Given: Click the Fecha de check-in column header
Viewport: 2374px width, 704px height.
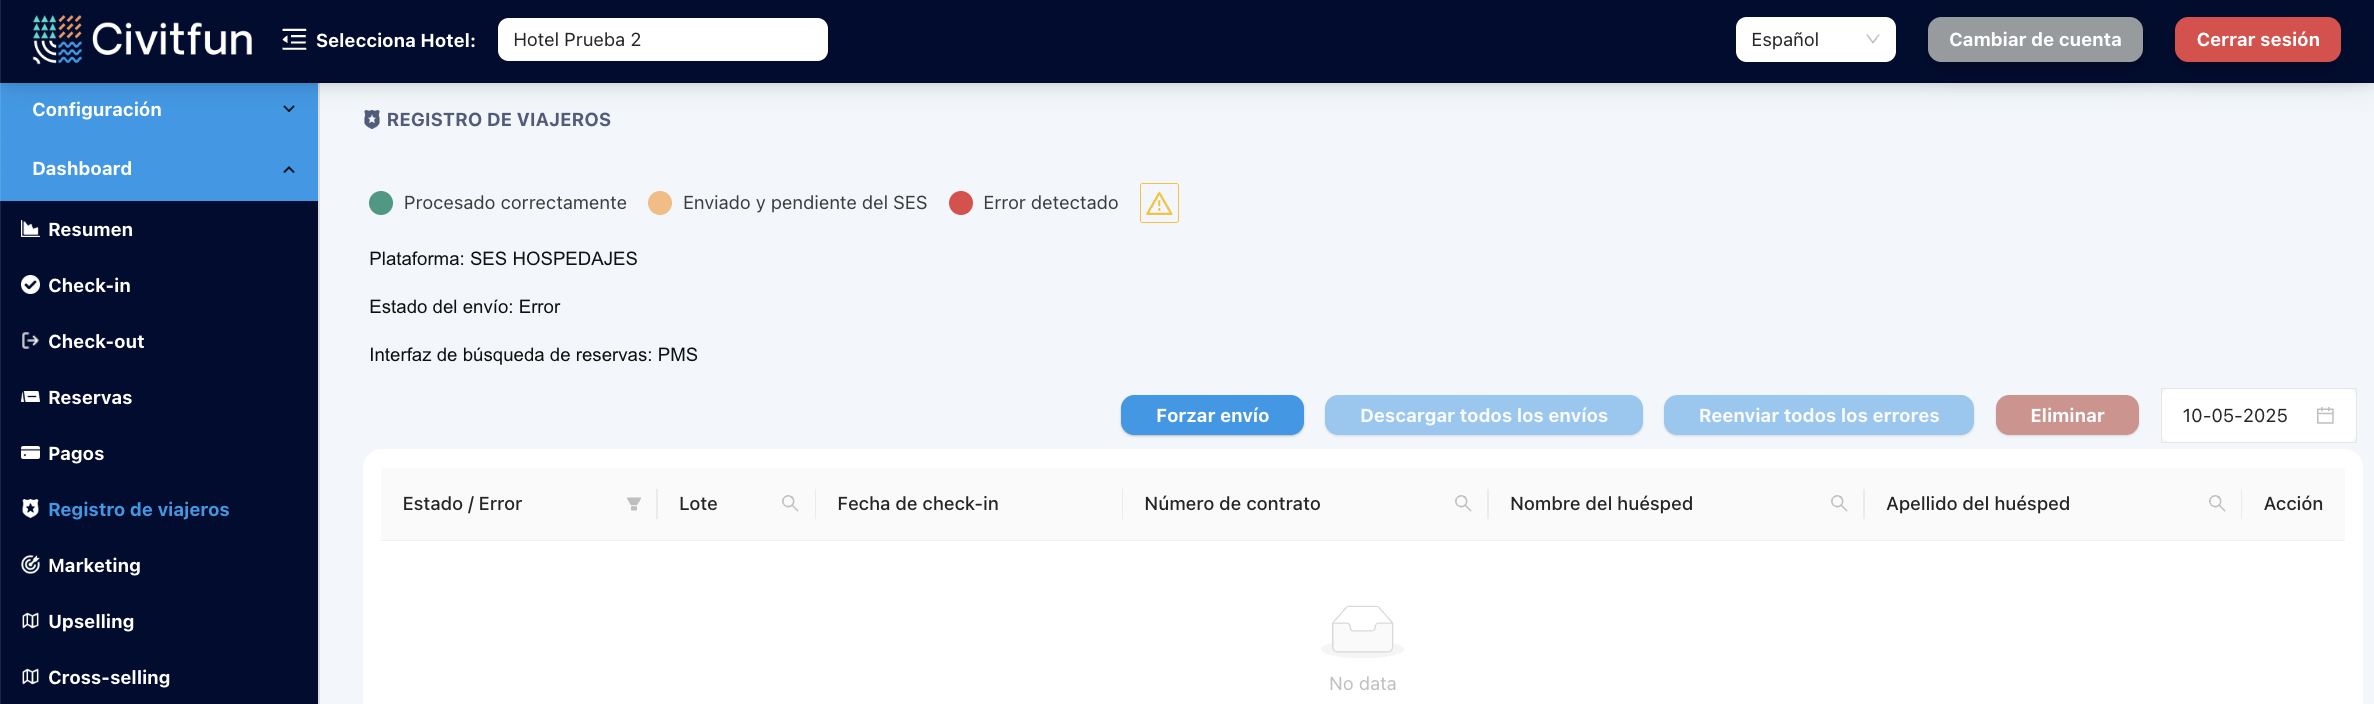Looking at the screenshot, I should (x=968, y=504).
